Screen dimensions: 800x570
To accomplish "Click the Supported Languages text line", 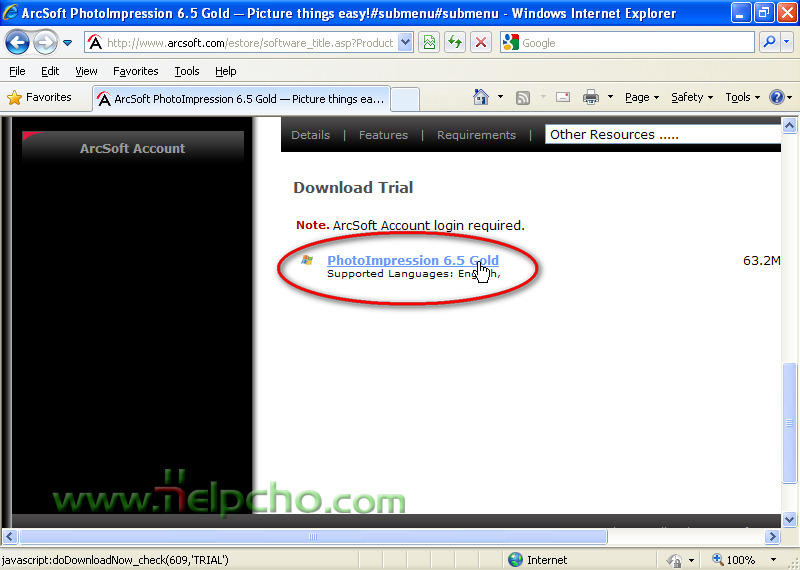I will (413, 274).
